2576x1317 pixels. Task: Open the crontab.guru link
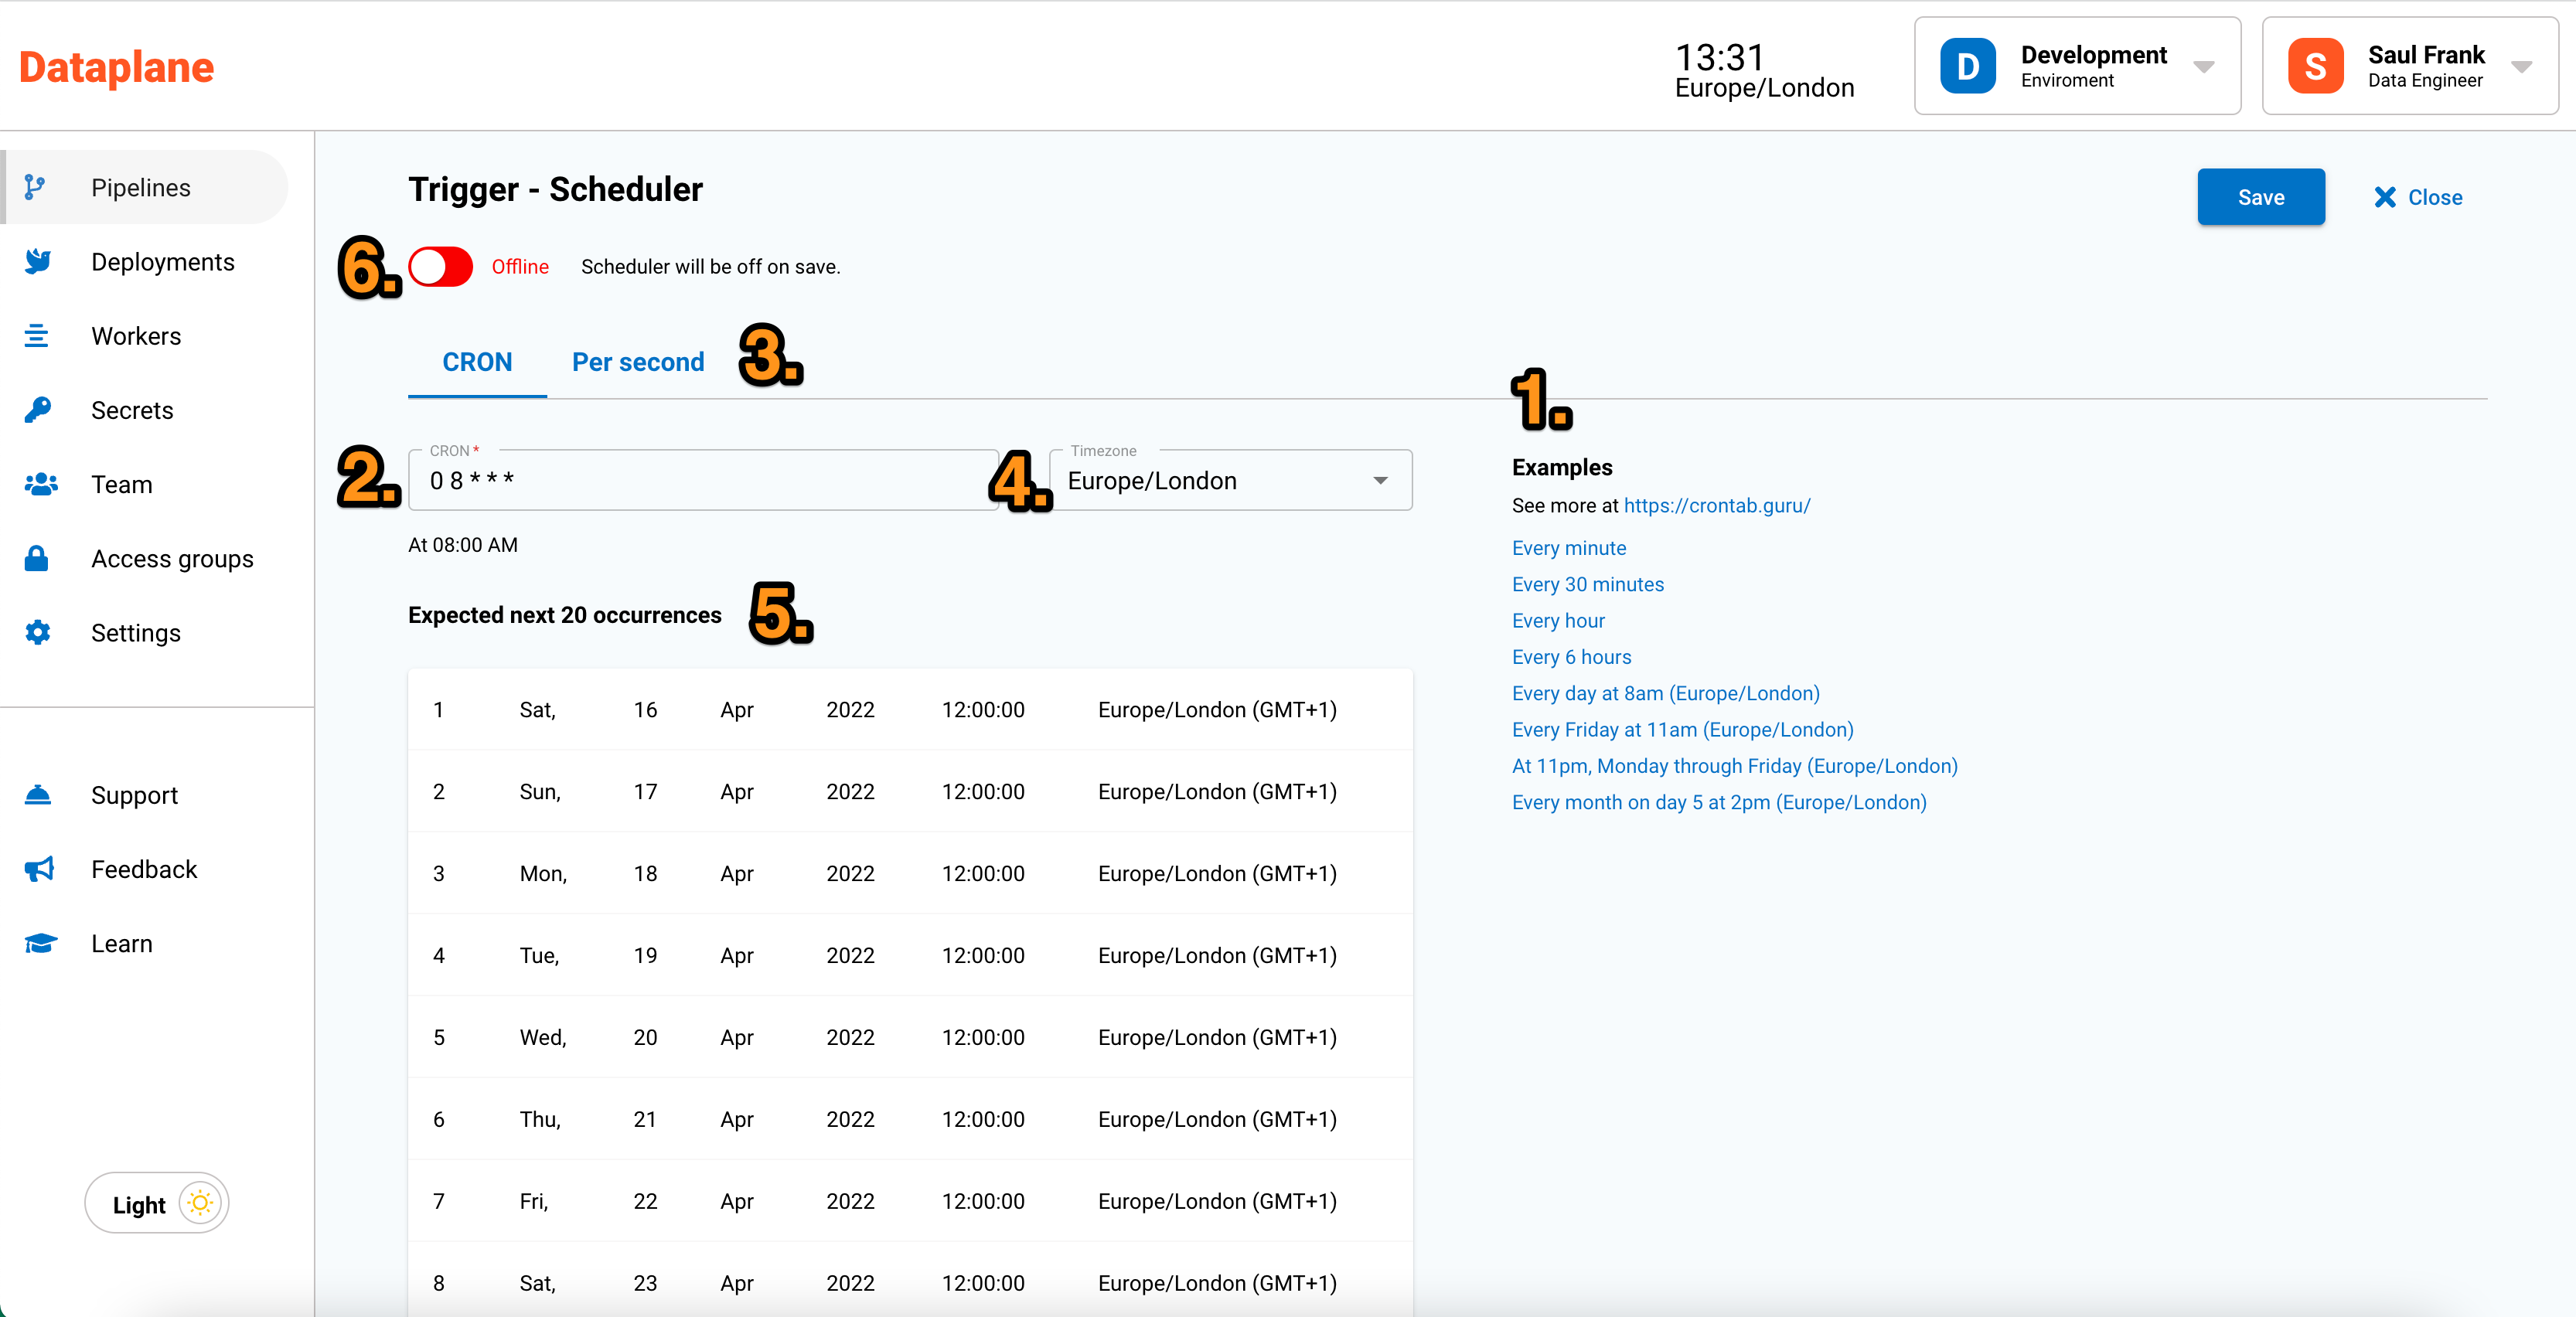1716,505
